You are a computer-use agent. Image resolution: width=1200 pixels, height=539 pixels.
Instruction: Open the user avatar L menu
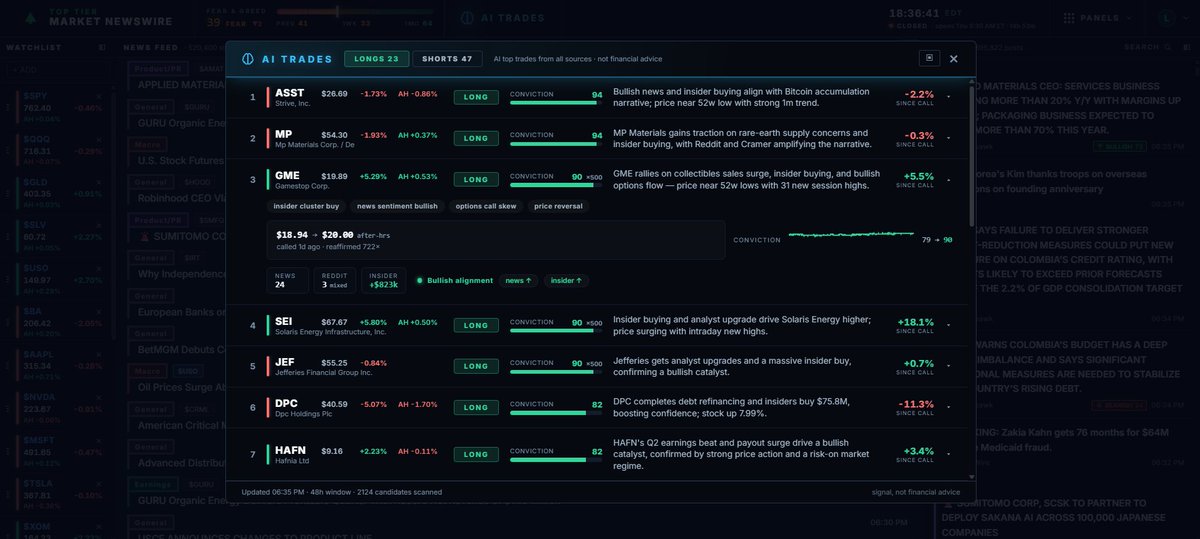point(1168,17)
